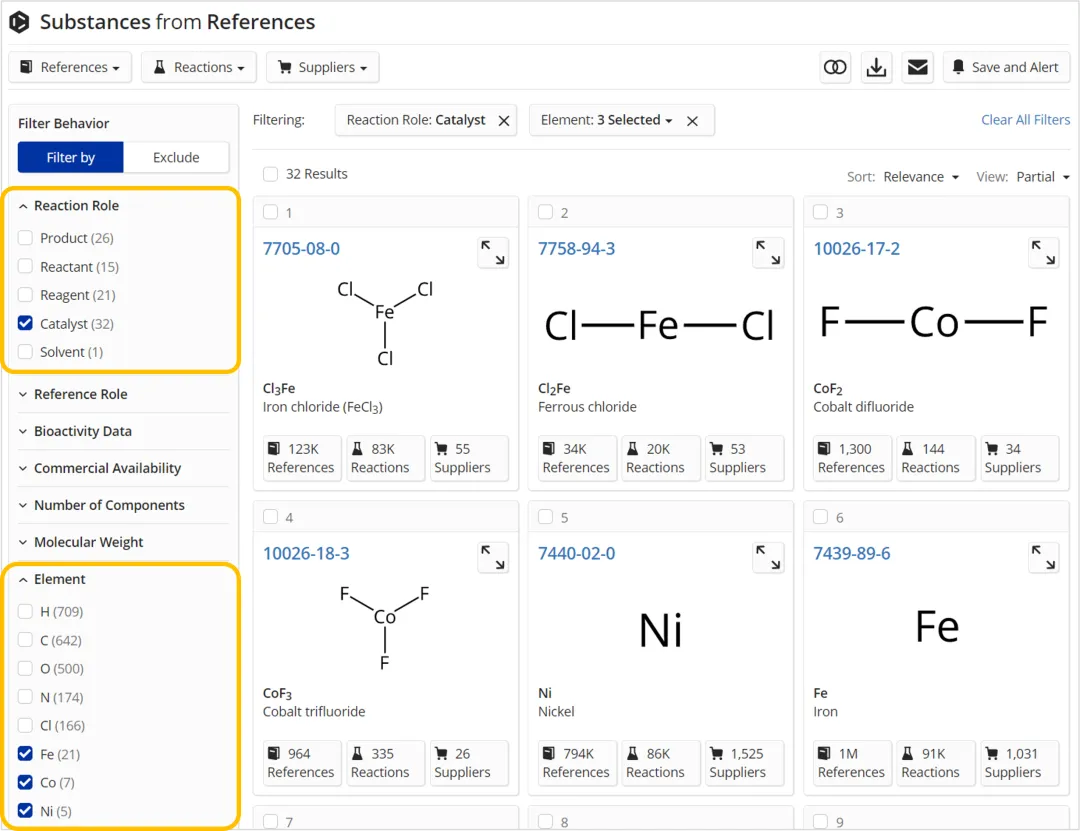Uncheck the Fe element filter
Viewport: 1080px width, 831px height.
[x=26, y=754]
